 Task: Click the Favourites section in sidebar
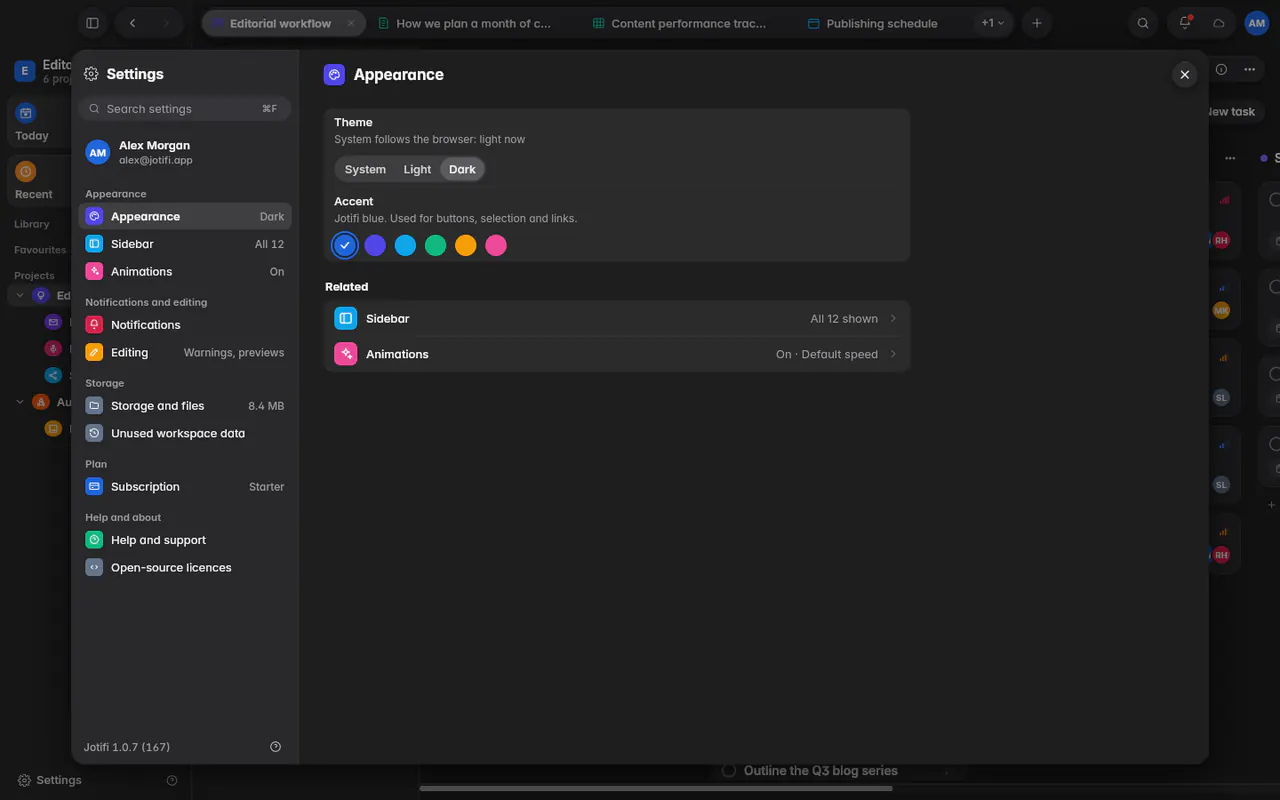[x=40, y=250]
